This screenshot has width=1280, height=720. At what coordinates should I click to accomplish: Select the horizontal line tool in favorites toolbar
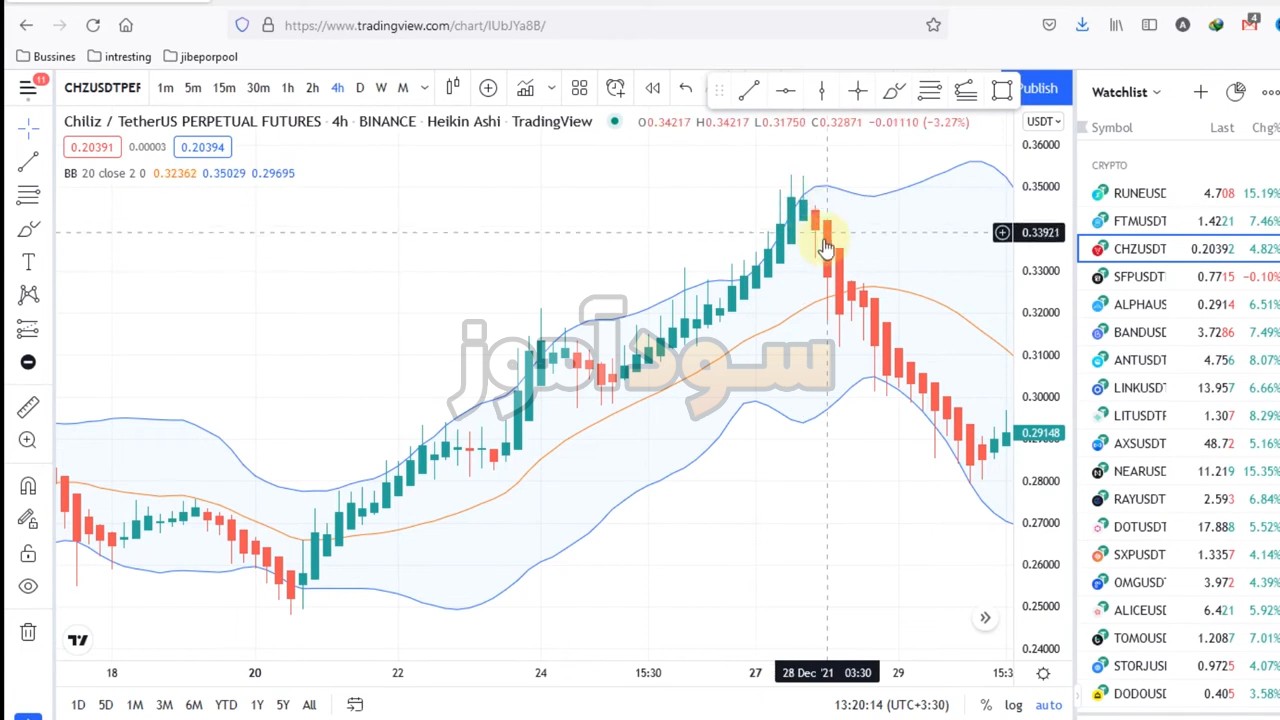pos(785,91)
